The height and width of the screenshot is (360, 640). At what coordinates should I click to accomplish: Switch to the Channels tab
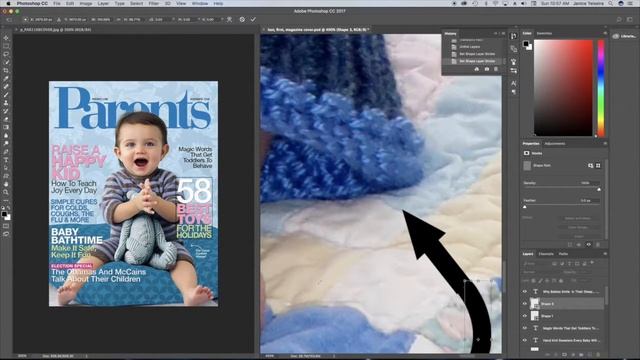[546, 254]
